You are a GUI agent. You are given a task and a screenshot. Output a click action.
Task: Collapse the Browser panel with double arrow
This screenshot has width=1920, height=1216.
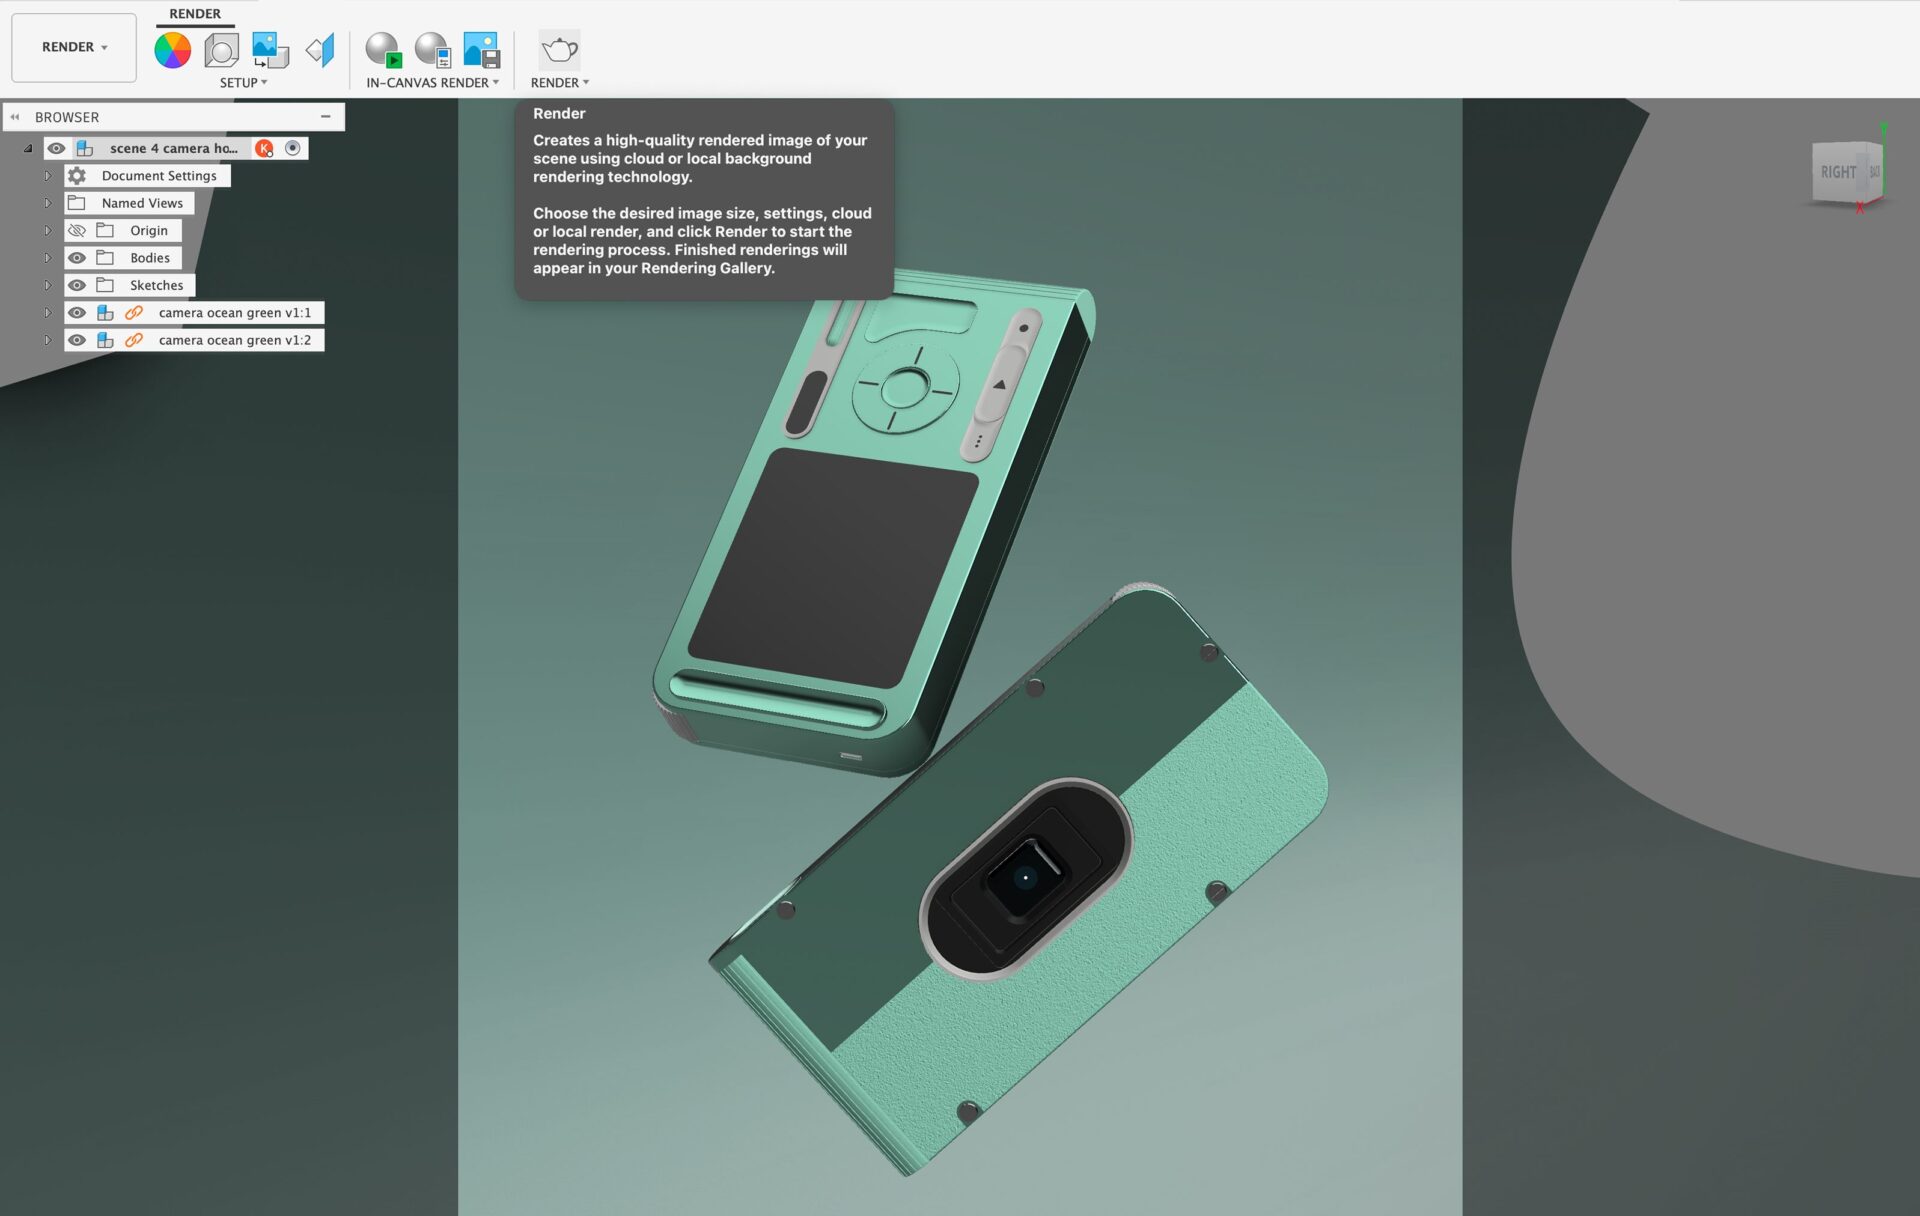click(15, 117)
